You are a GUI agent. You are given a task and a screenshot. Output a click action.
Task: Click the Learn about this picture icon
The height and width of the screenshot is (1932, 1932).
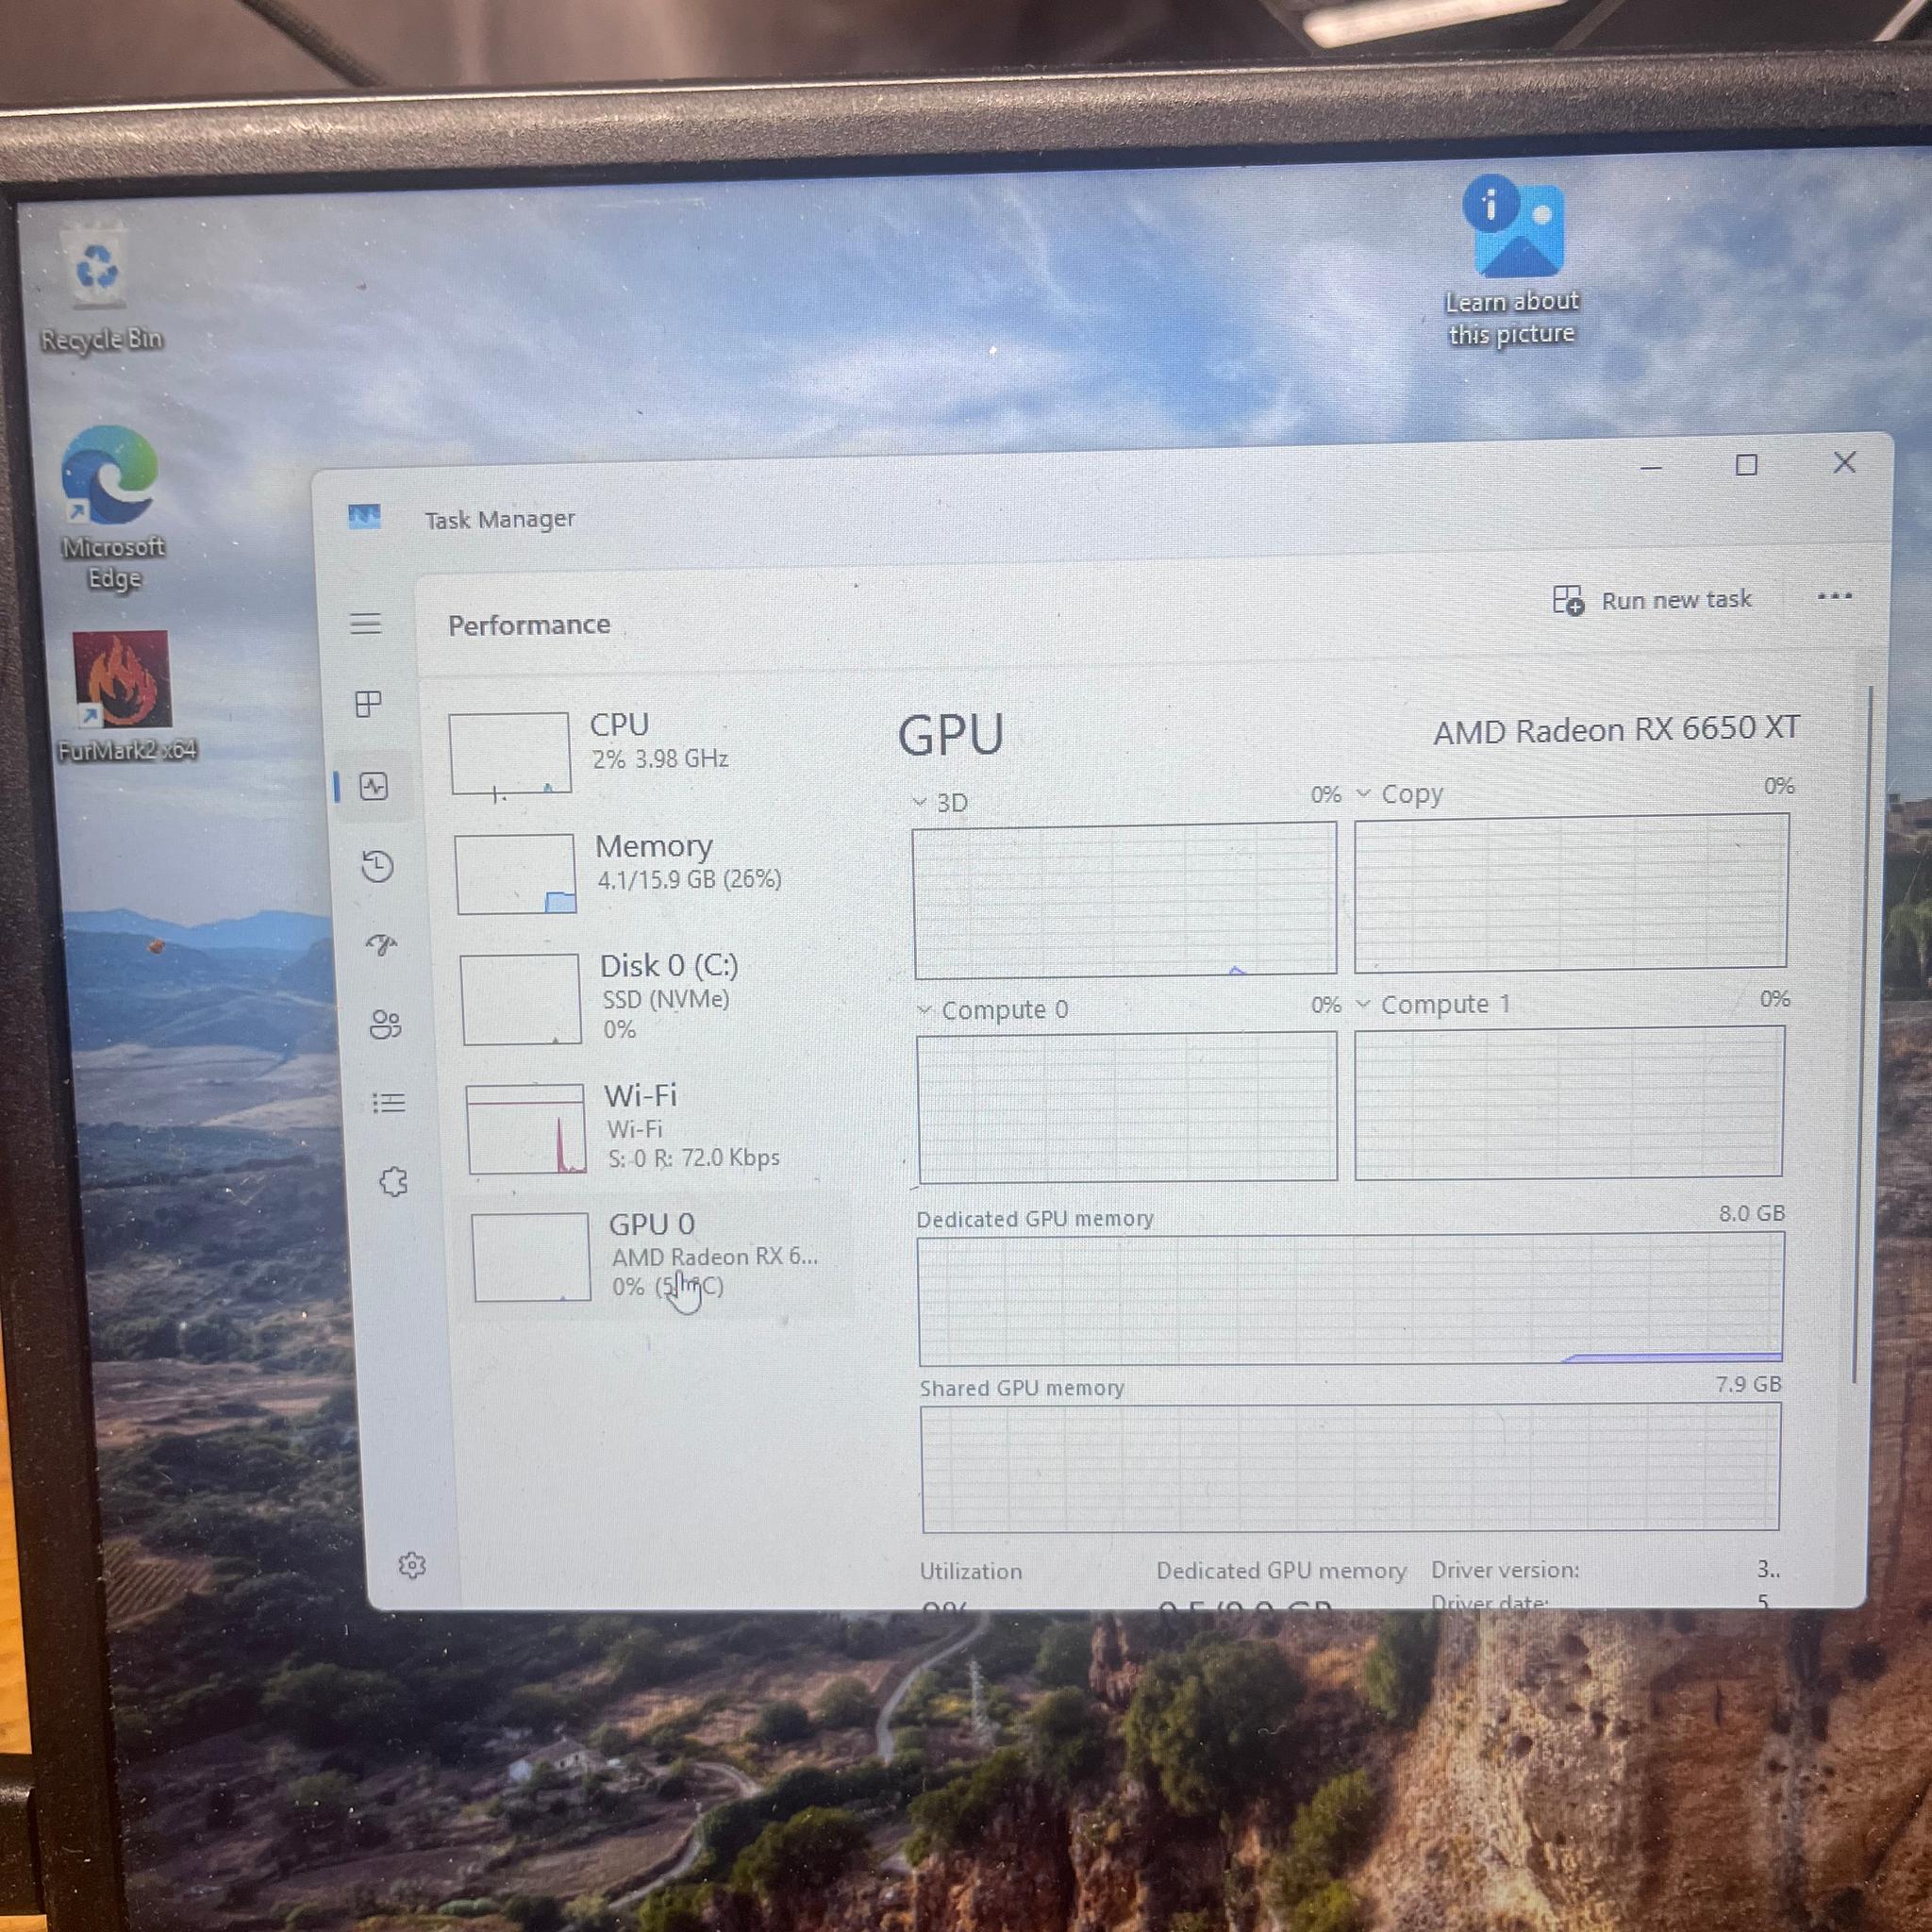point(1512,260)
